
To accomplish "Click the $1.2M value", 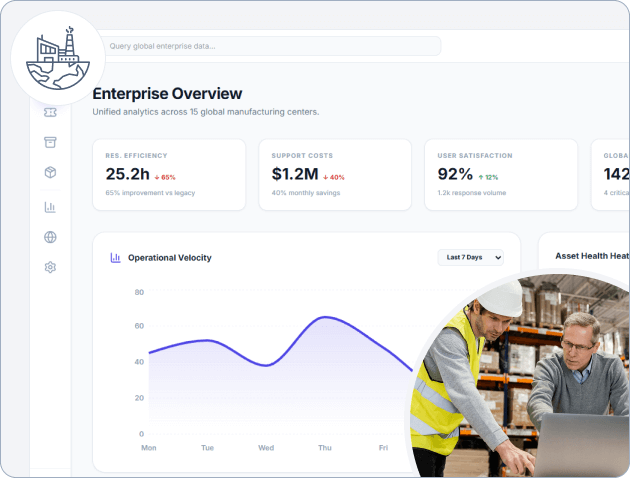I will [x=295, y=174].
